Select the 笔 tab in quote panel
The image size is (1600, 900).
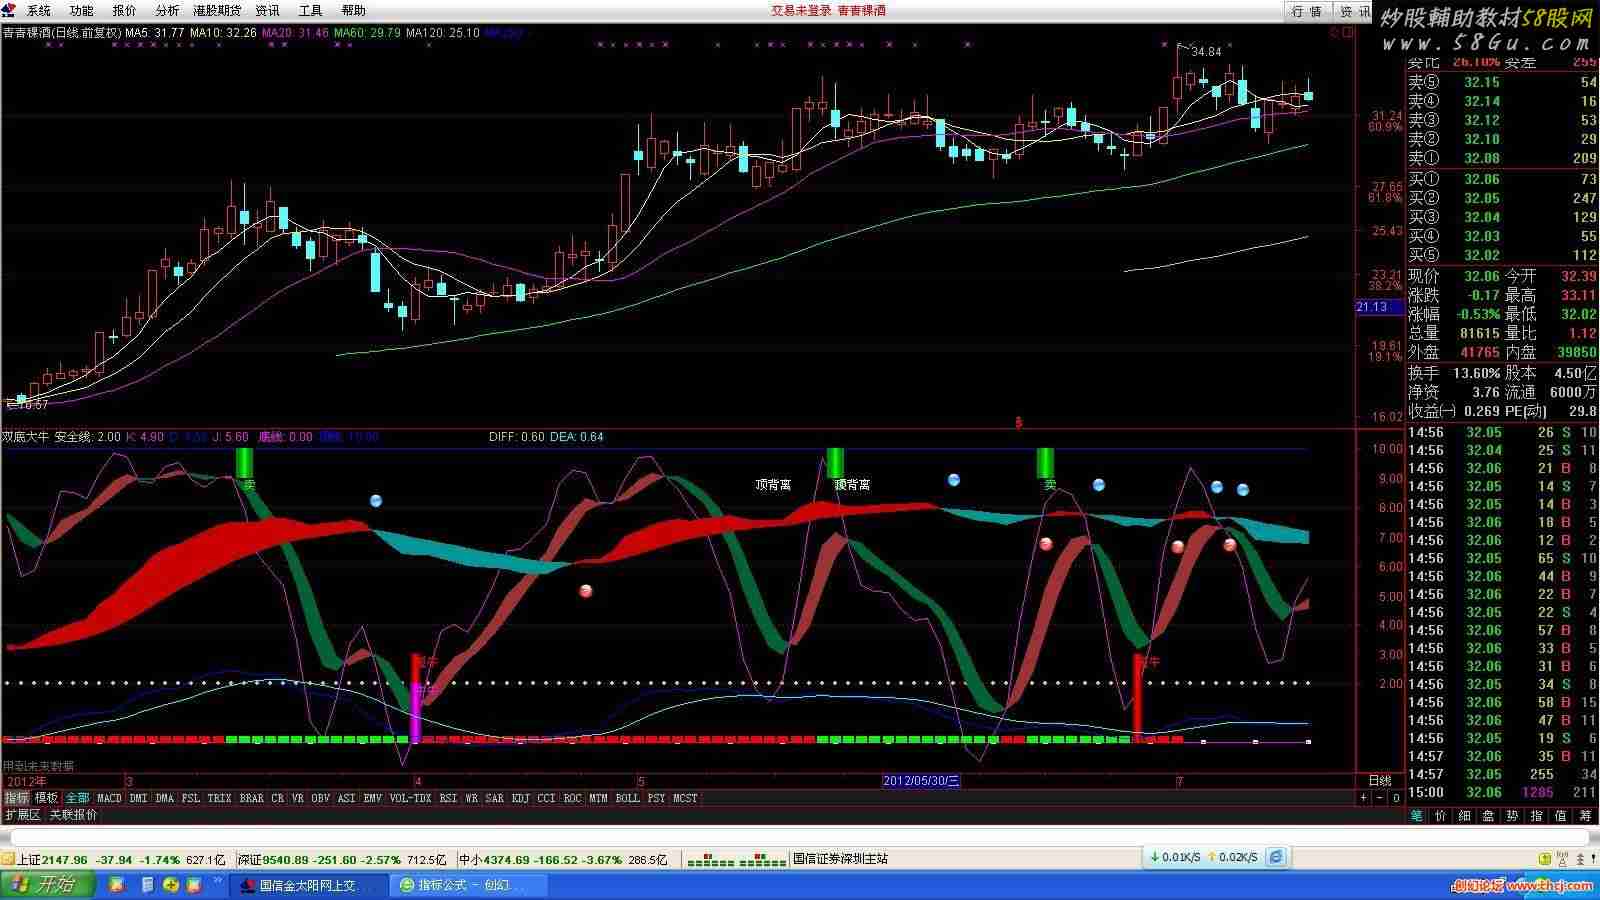[x=1416, y=816]
